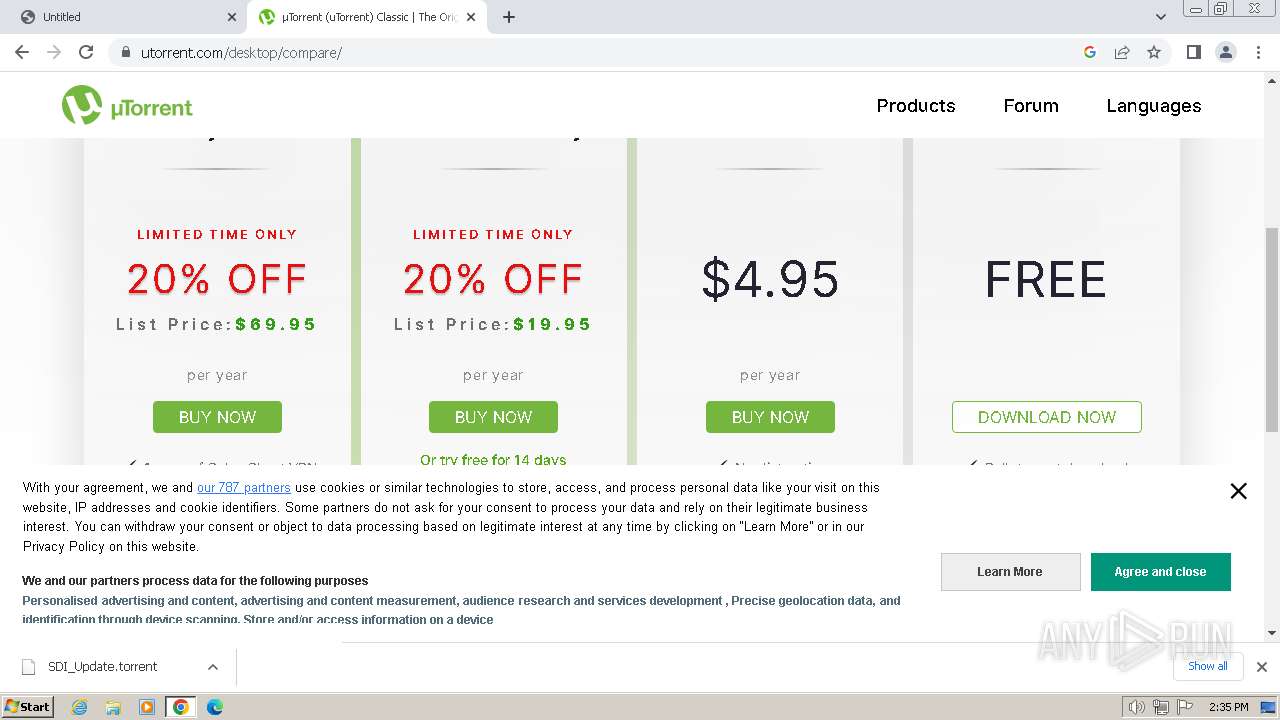Go back using the browser back arrow

[x=22, y=52]
